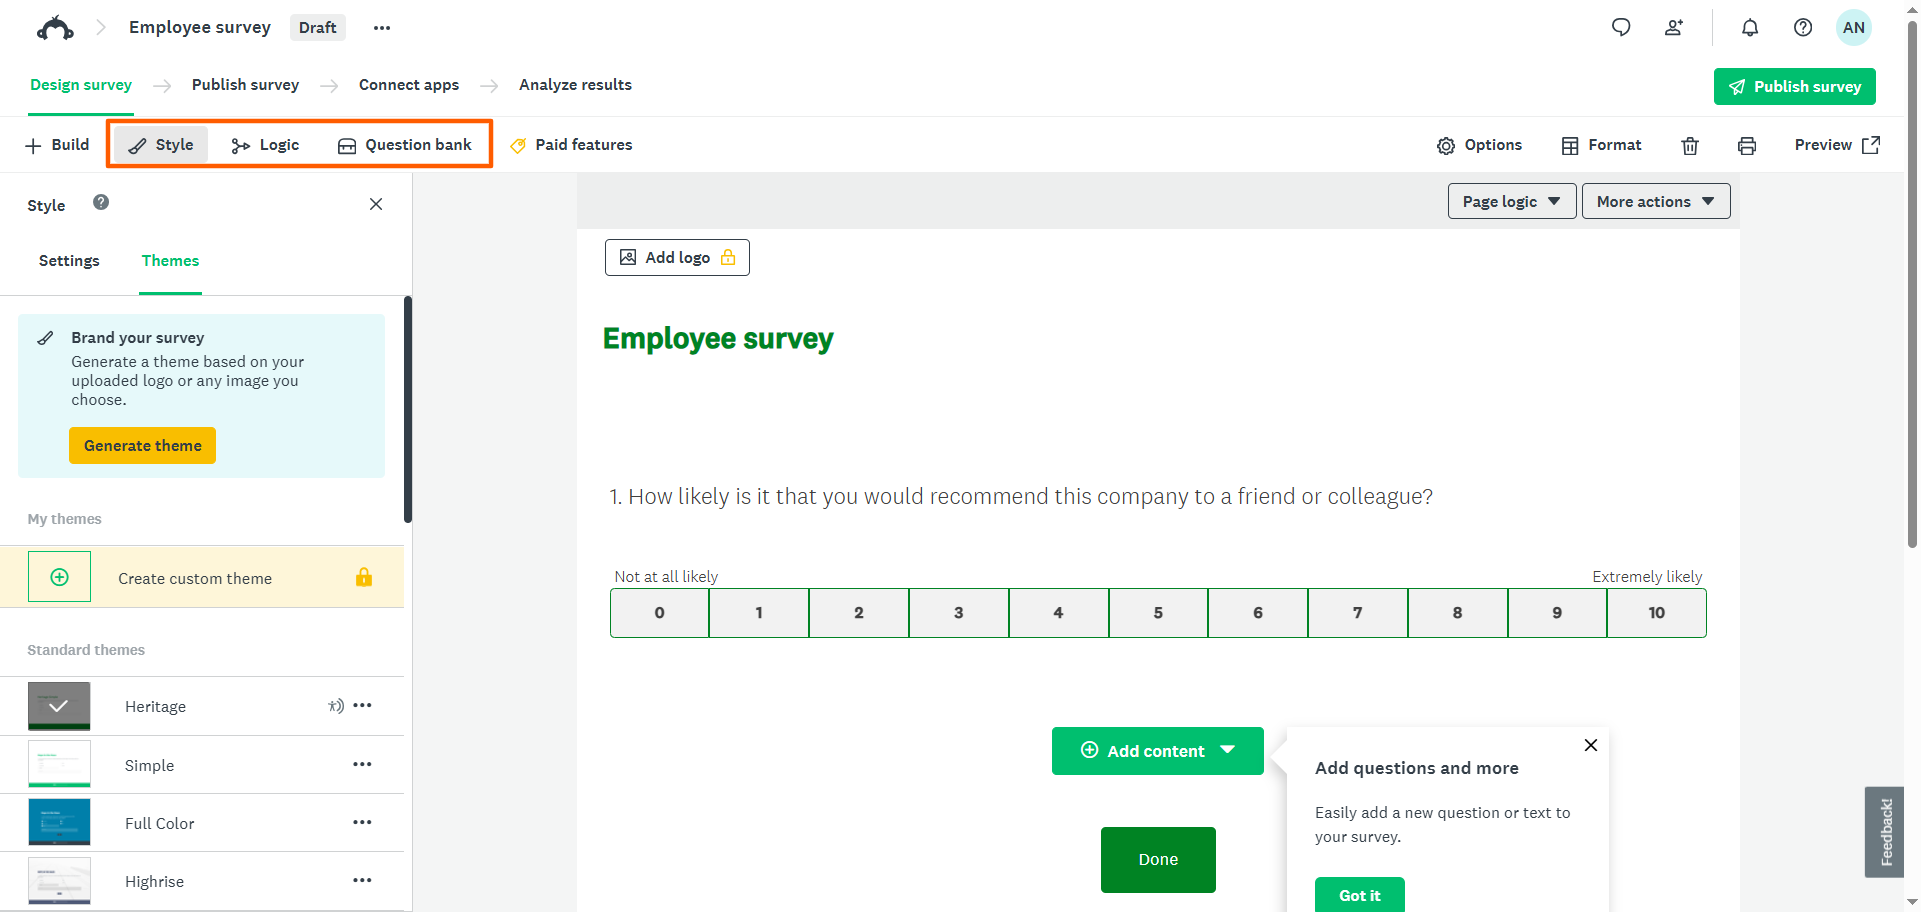1921x912 pixels.
Task: Open the Page logic dropdown
Action: [1512, 201]
